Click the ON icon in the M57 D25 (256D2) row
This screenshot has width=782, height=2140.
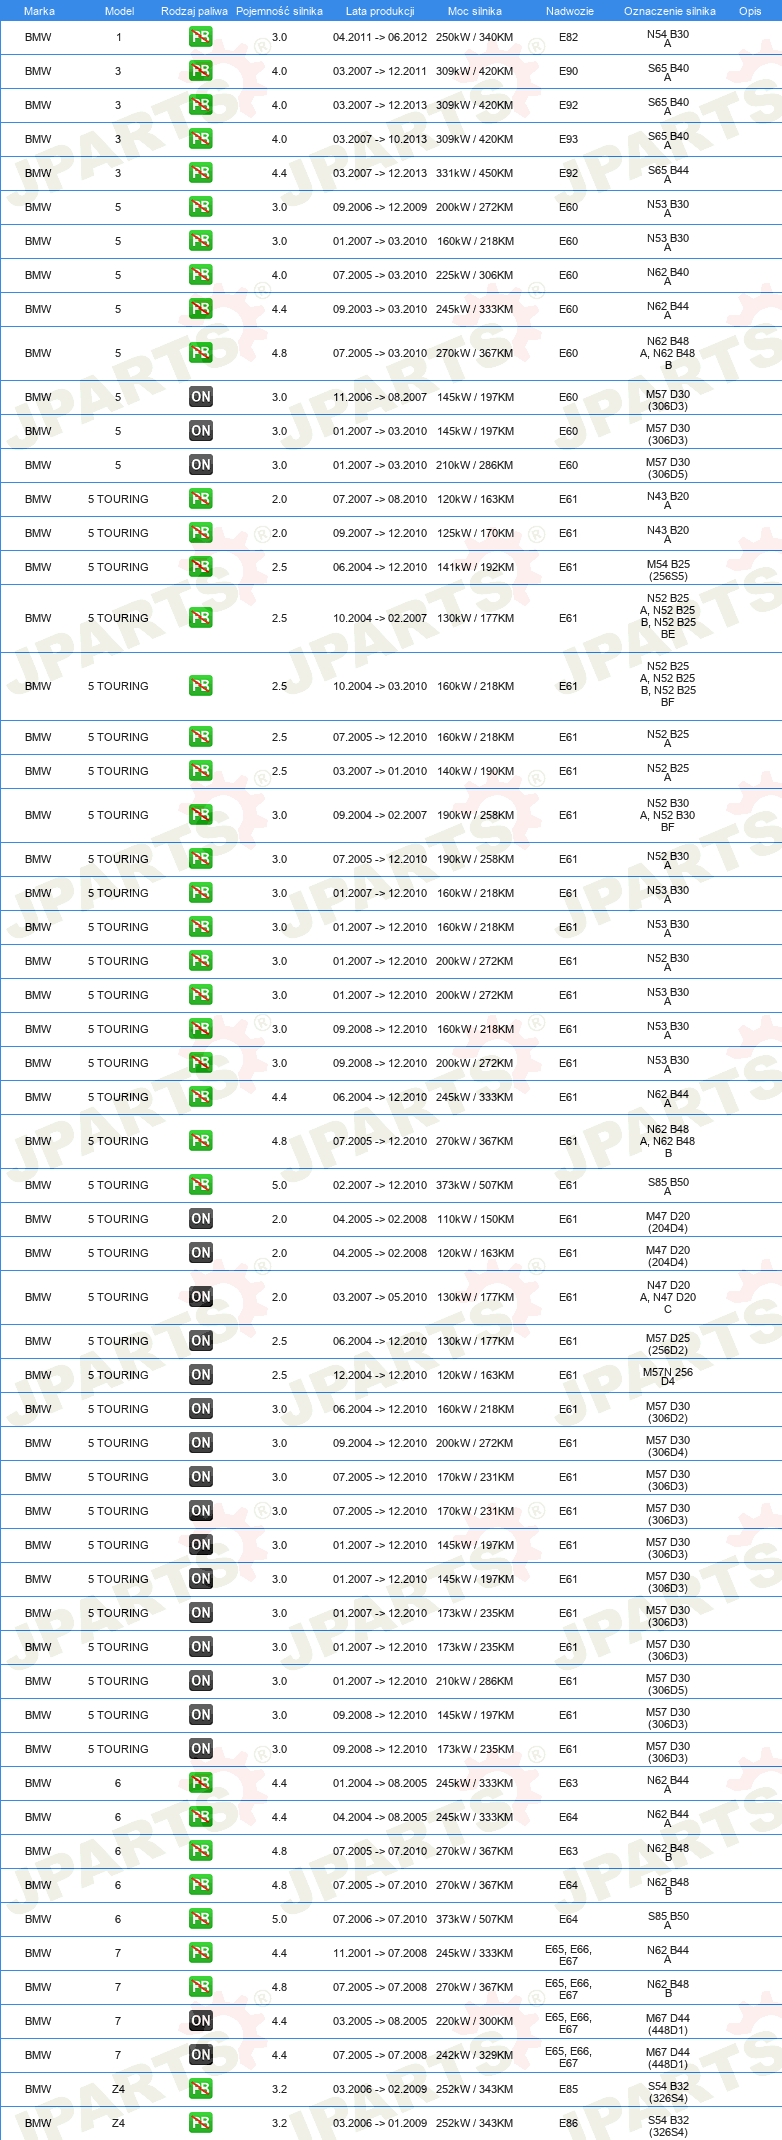tap(200, 1341)
